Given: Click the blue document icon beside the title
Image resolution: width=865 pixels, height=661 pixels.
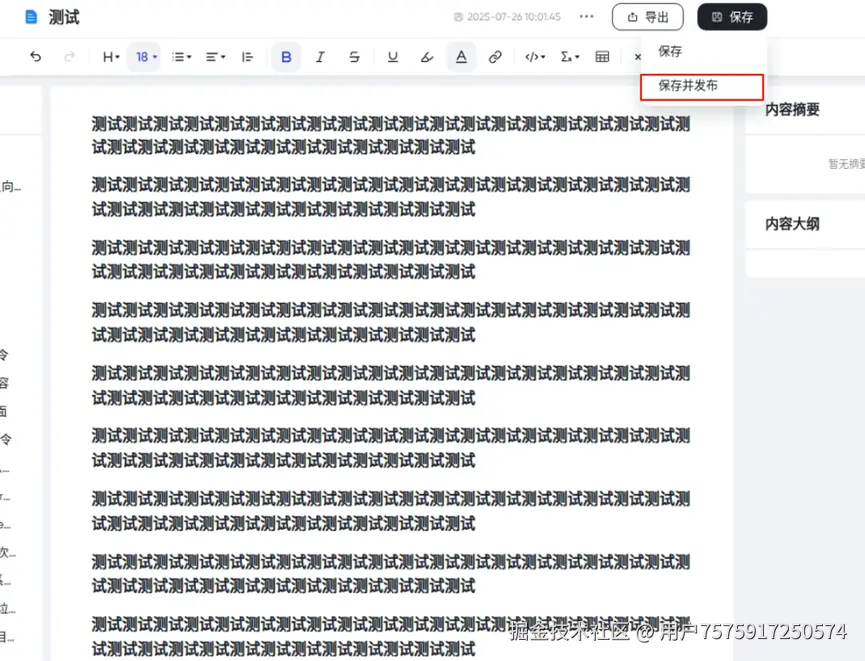Looking at the screenshot, I should pyautogui.click(x=31, y=17).
